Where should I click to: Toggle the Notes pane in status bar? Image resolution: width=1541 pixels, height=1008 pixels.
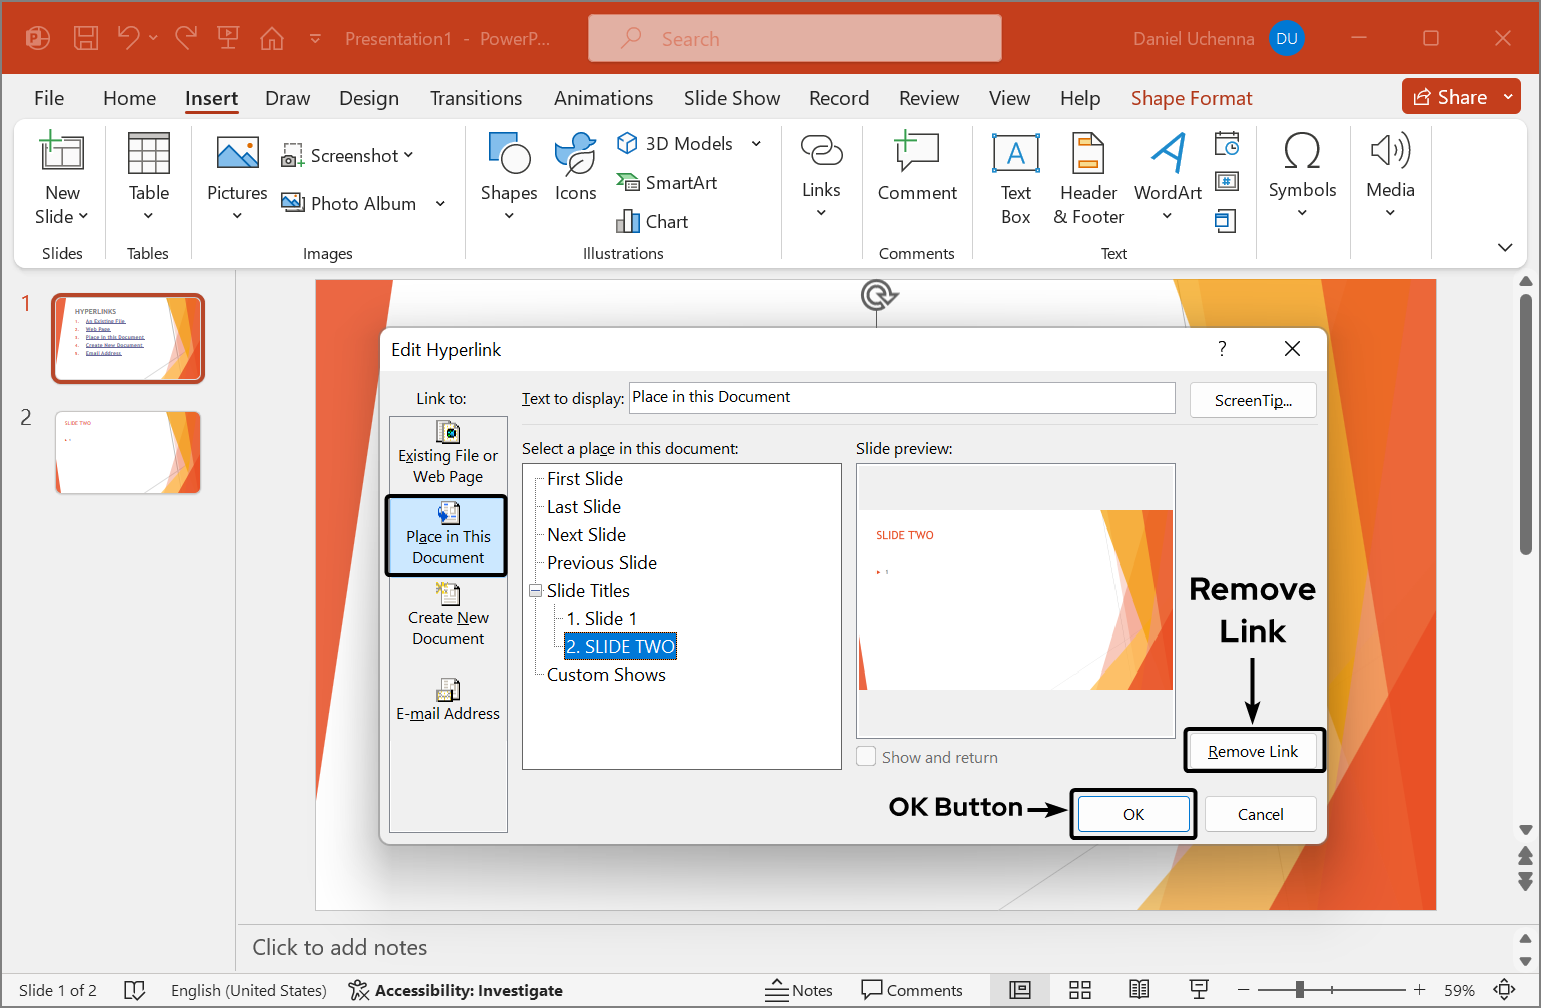pos(799,990)
